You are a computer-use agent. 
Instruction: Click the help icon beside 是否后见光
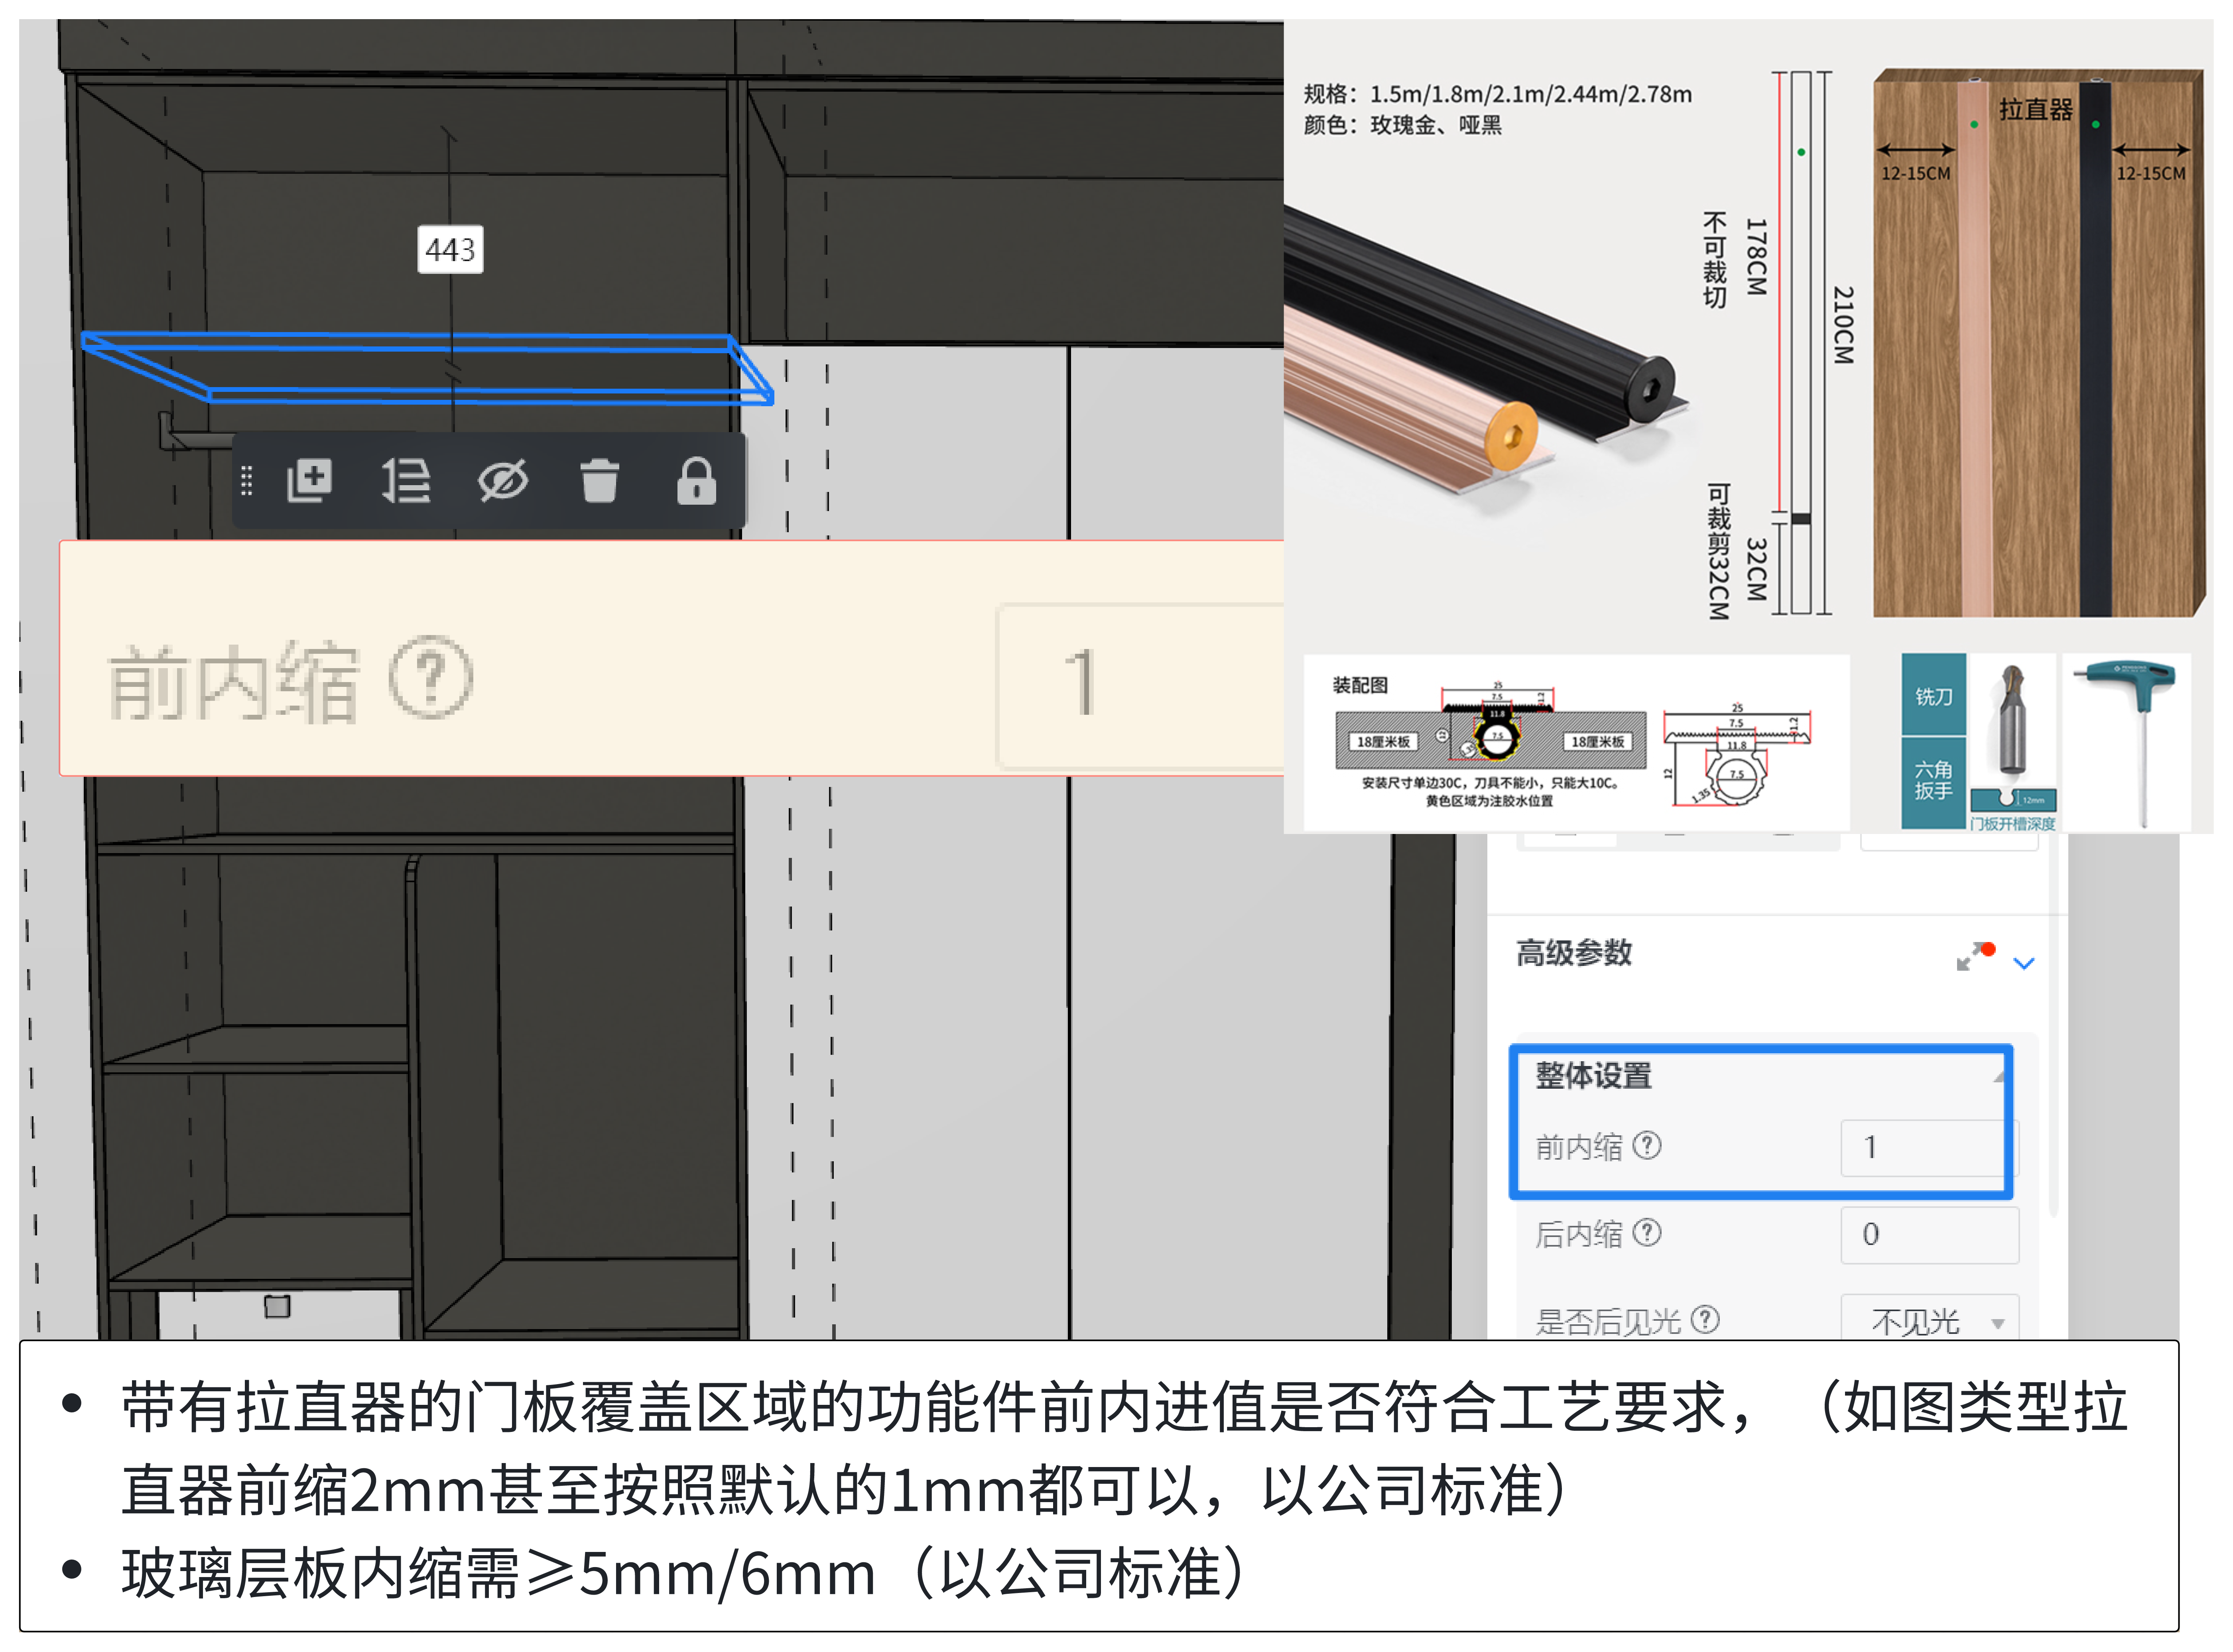pyautogui.click(x=1705, y=1319)
